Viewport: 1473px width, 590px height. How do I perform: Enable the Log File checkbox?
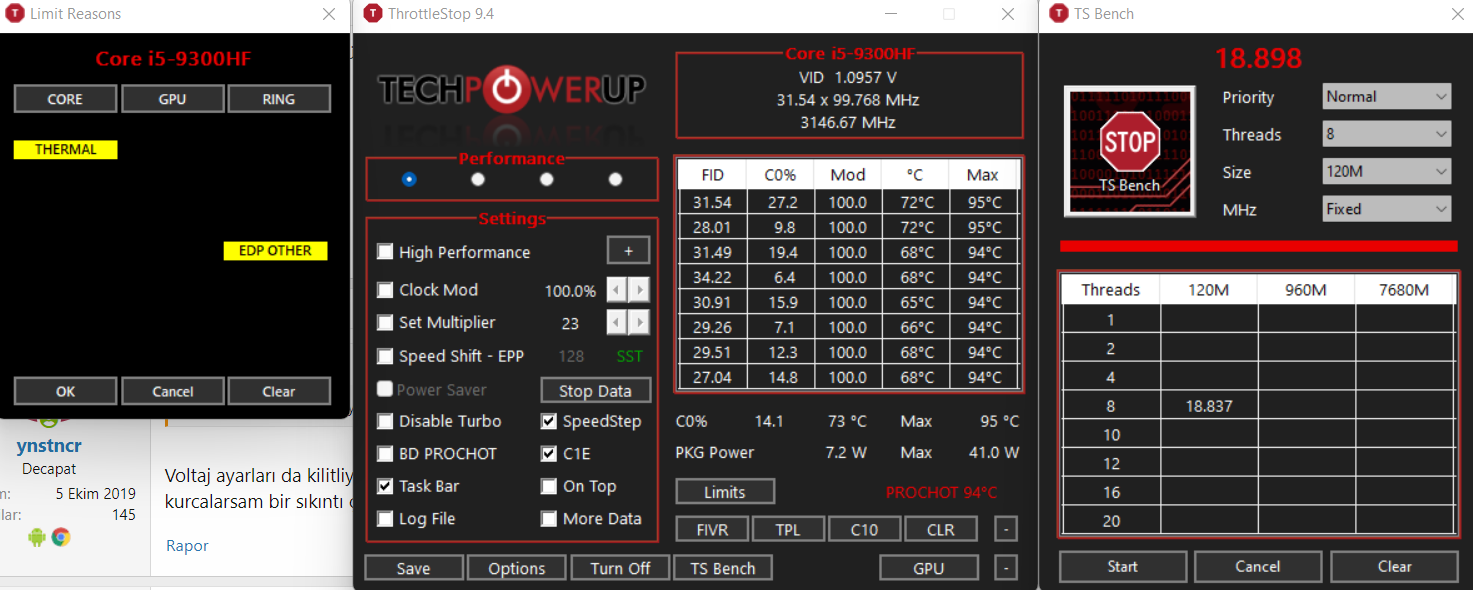(x=385, y=519)
